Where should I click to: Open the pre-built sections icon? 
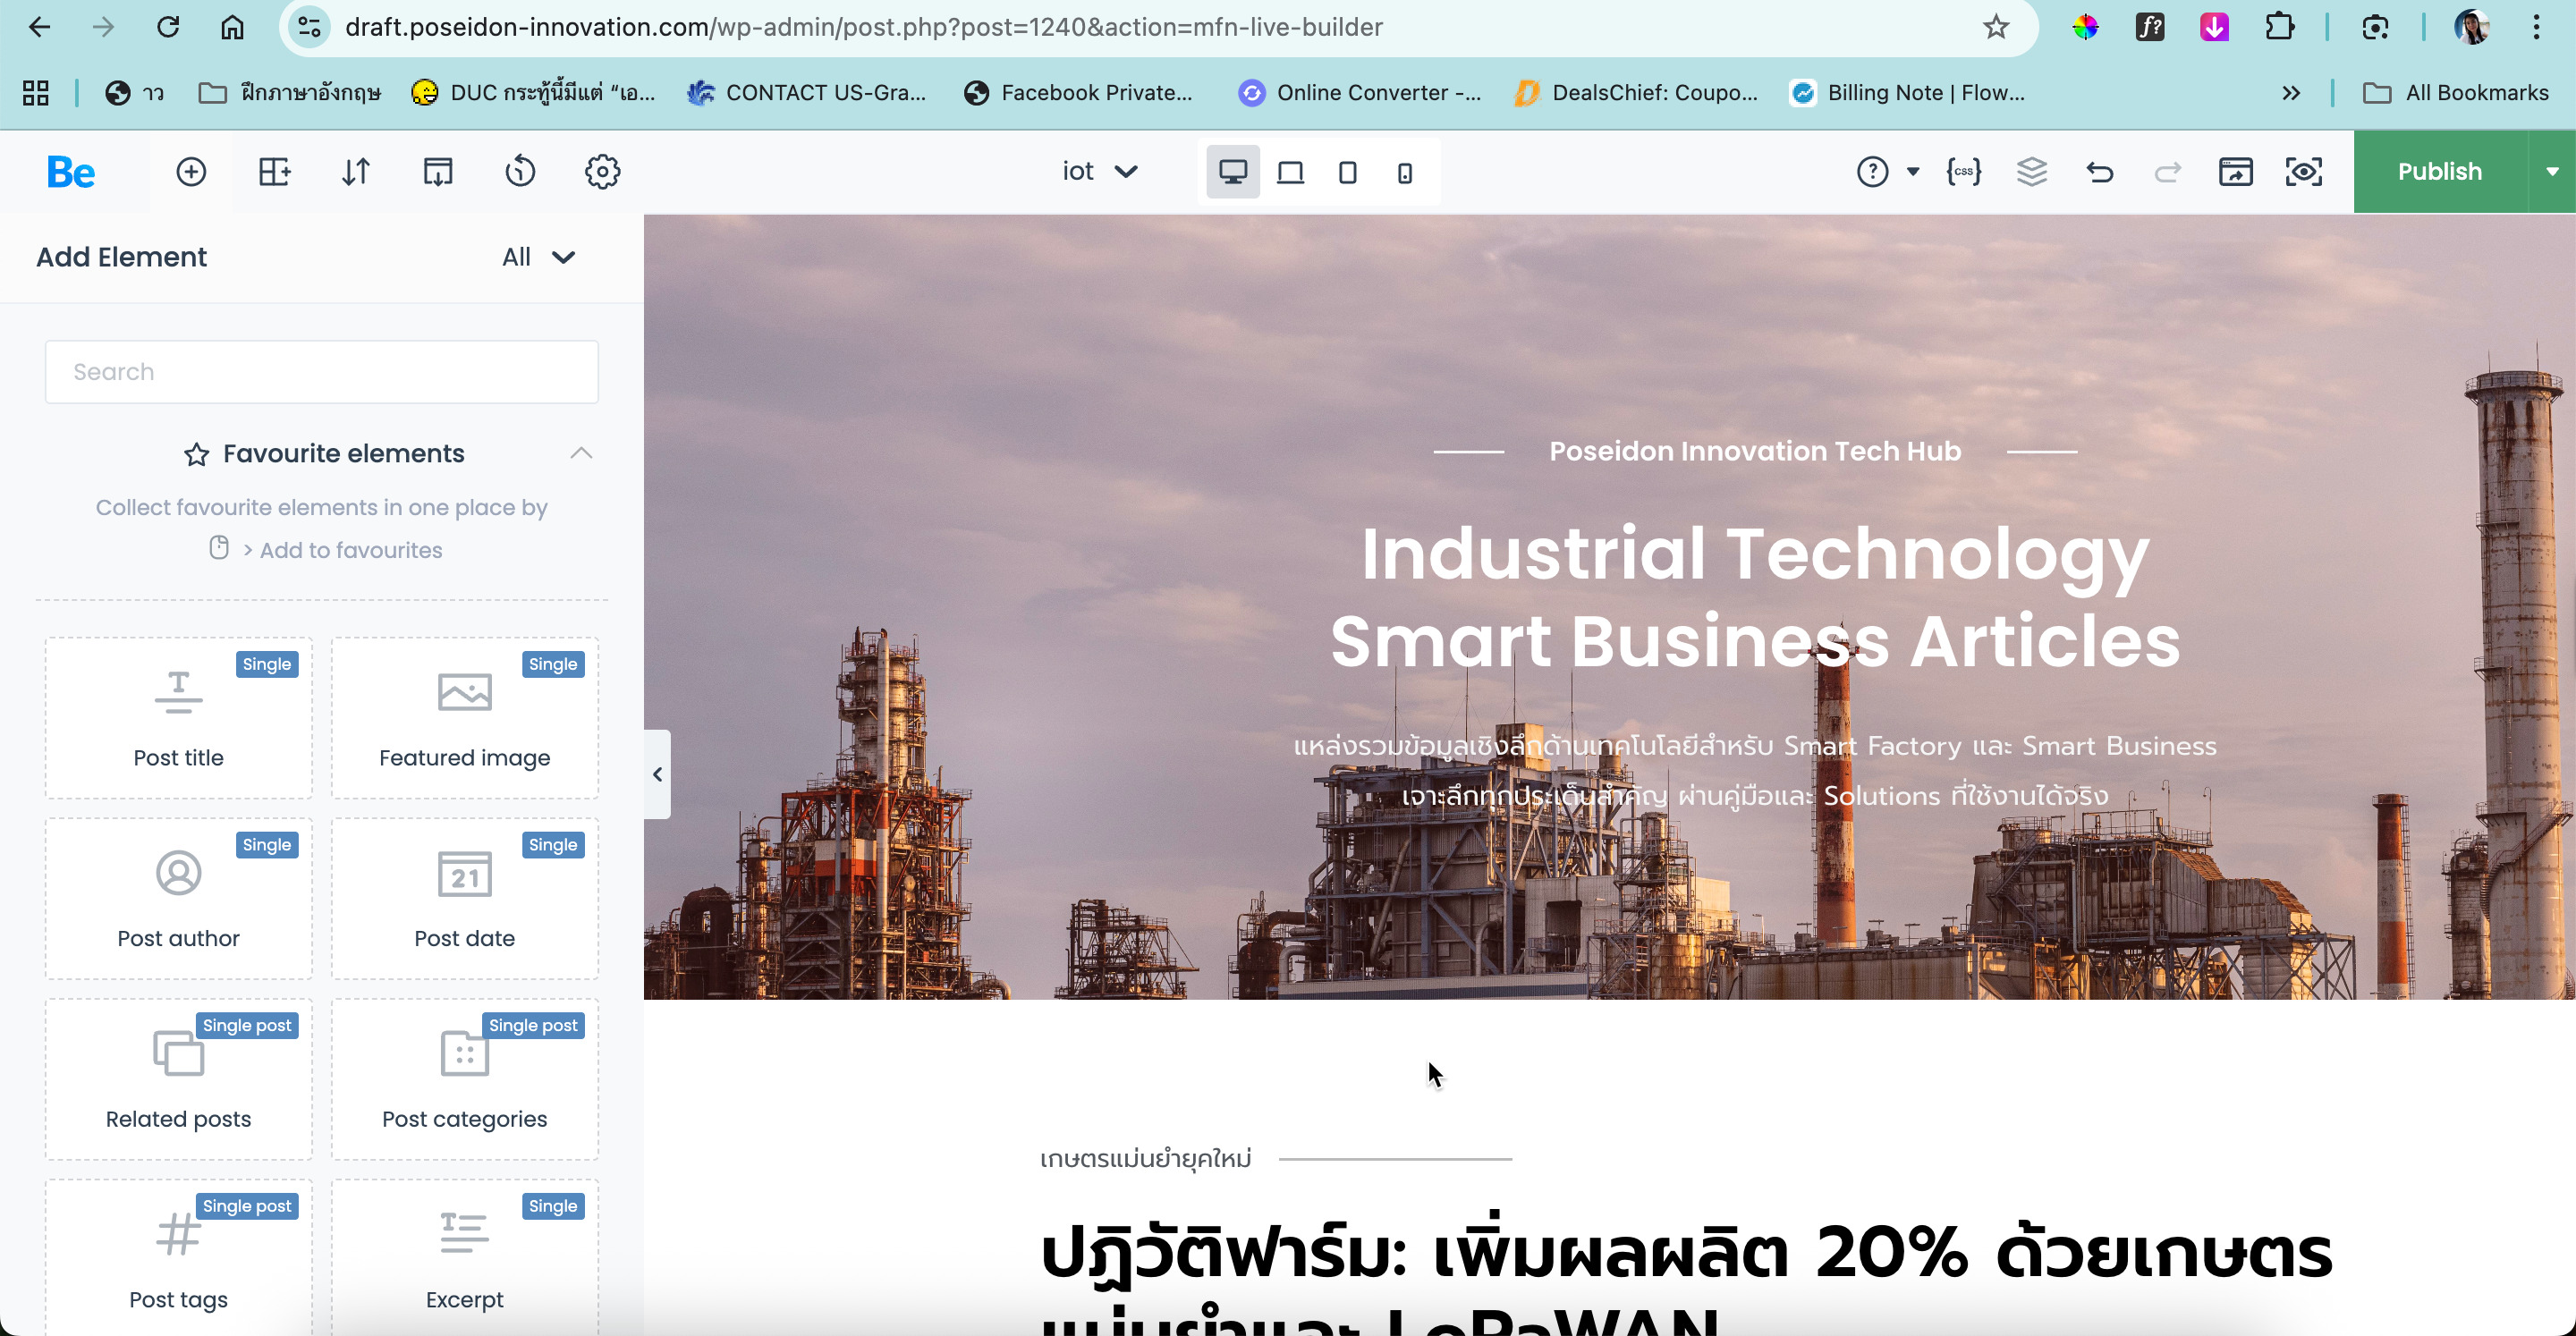[274, 172]
